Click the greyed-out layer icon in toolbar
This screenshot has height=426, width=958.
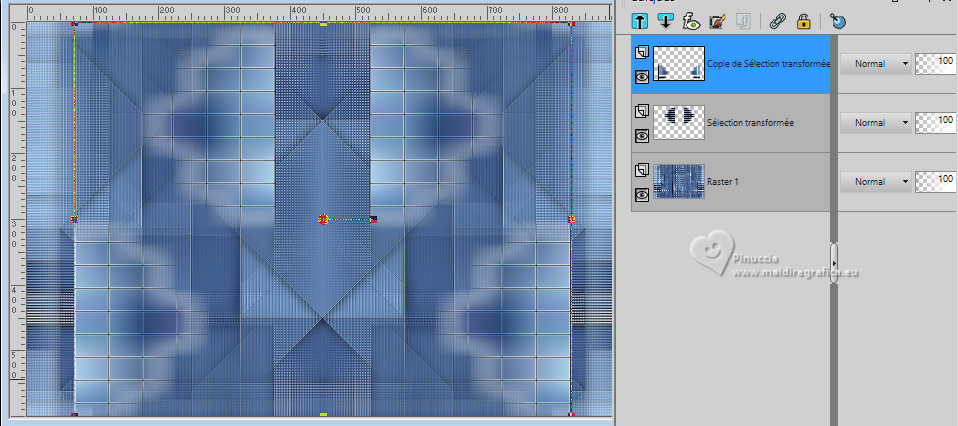pos(743,21)
